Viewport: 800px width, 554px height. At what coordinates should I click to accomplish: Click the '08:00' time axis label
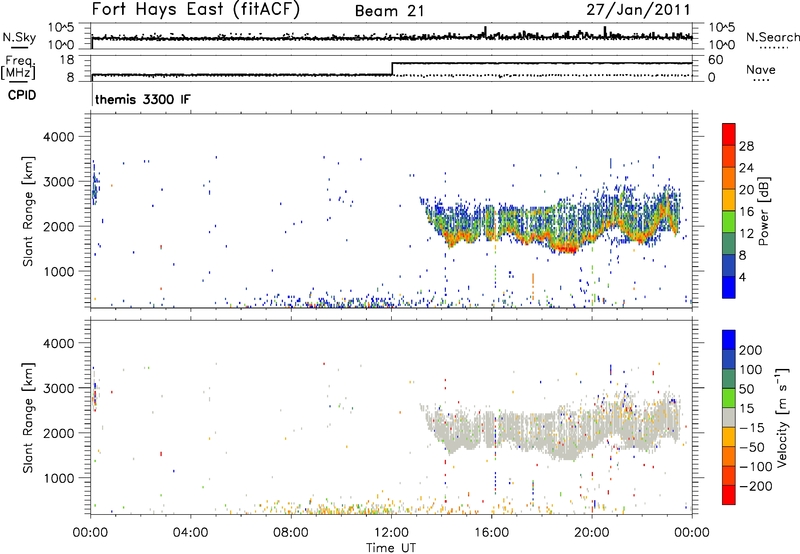[290, 533]
